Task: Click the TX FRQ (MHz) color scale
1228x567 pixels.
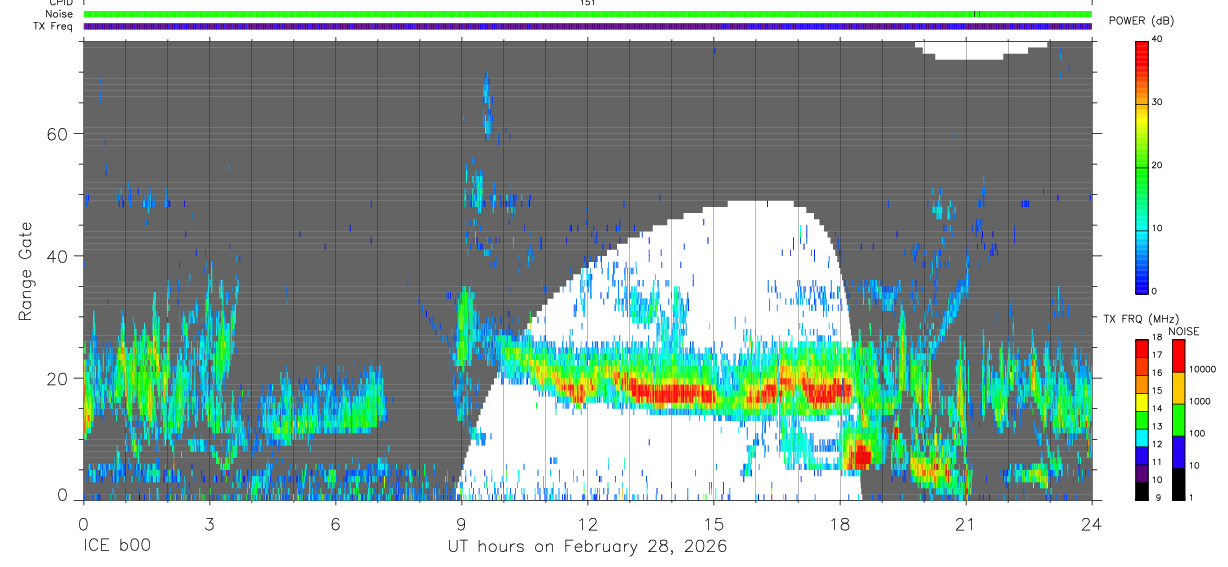Action: click(1142, 420)
